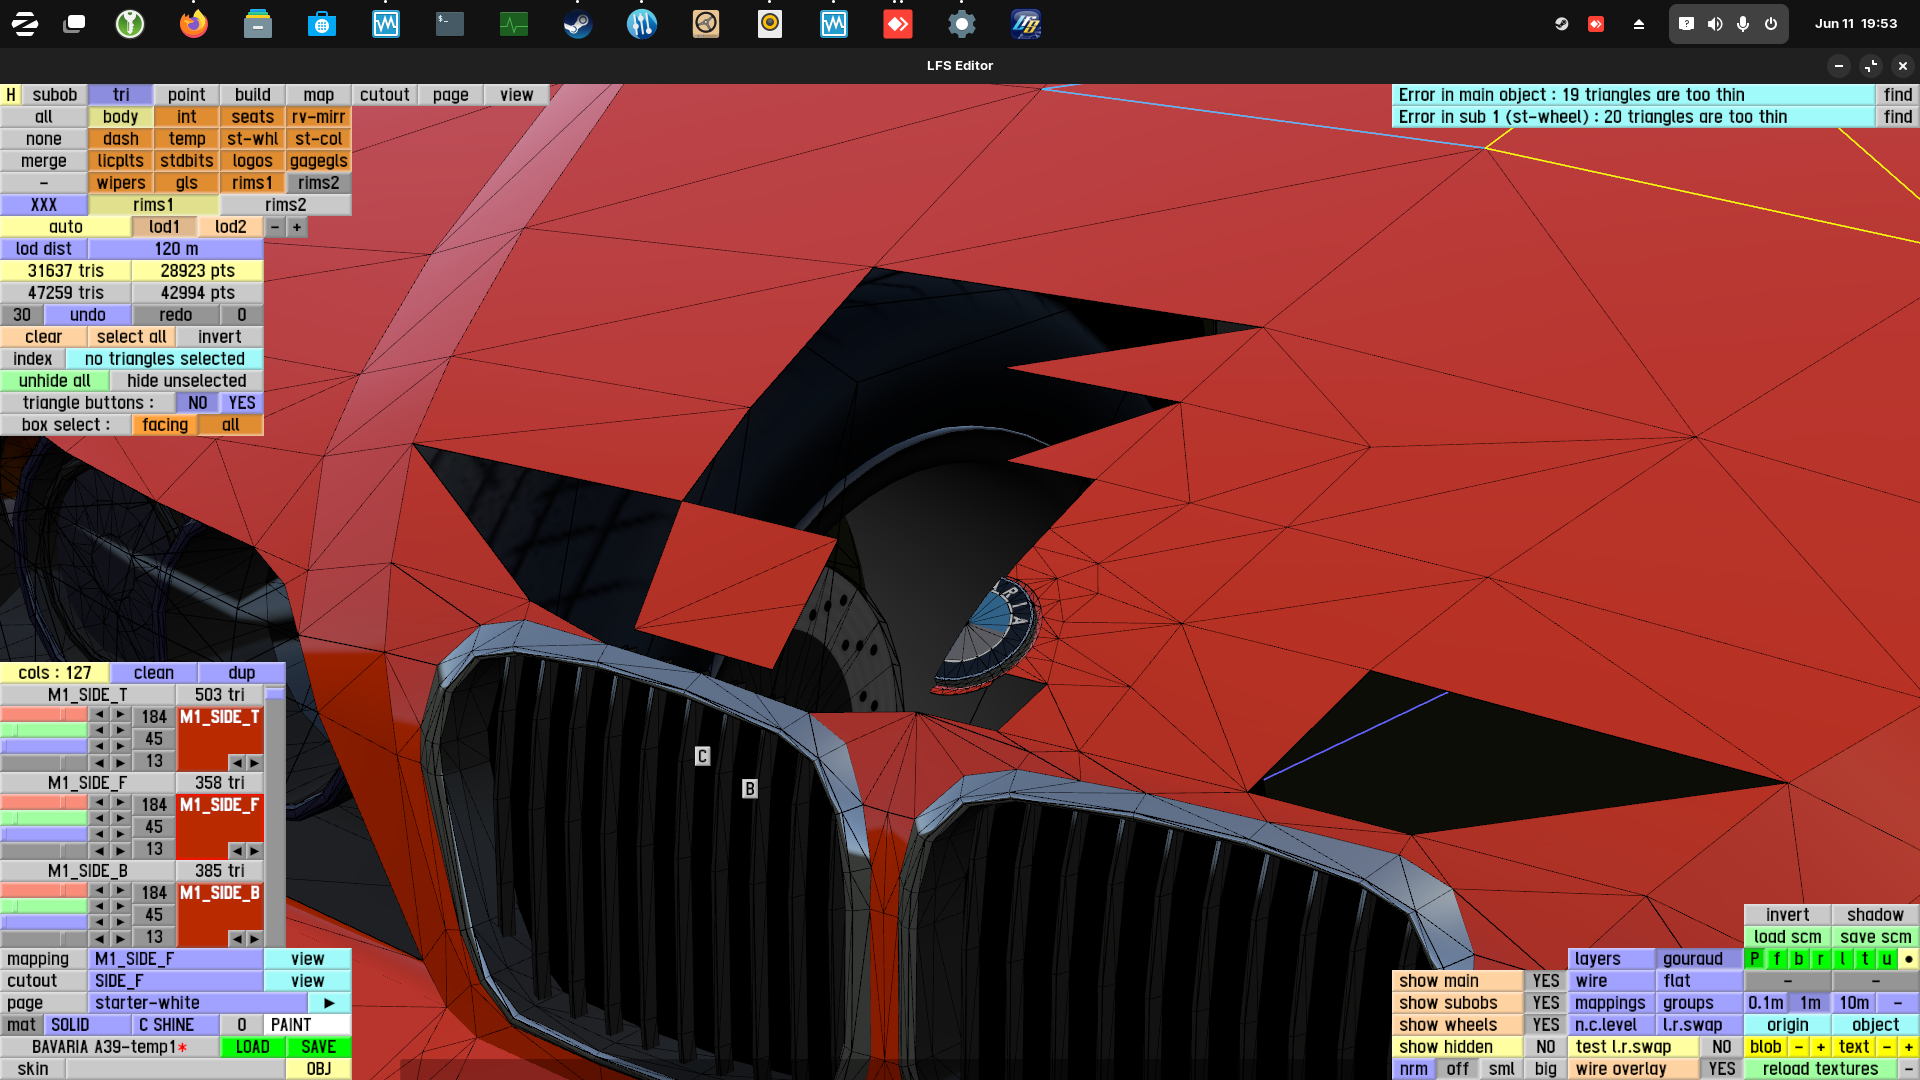Expand page starter-white arrow button
Image resolution: width=1920 pixels, height=1080 pixels.
pyautogui.click(x=329, y=1003)
